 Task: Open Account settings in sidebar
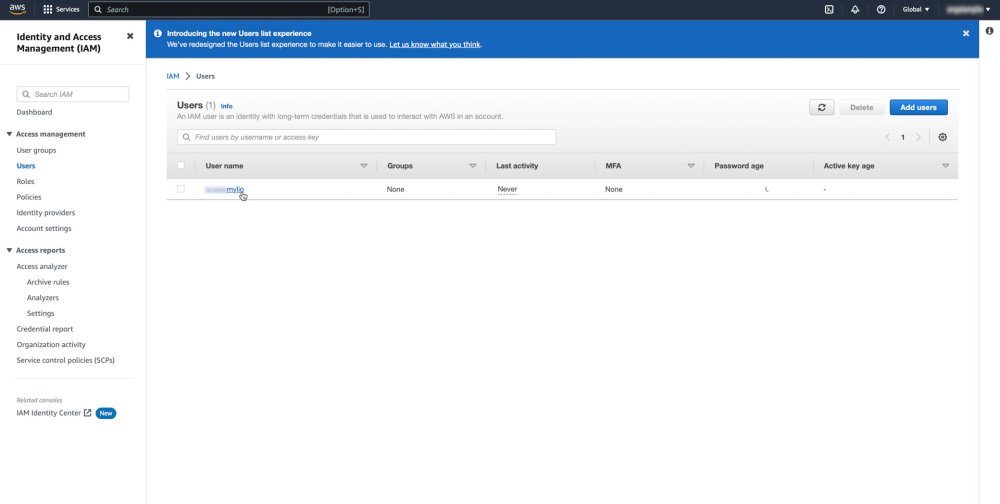point(44,228)
